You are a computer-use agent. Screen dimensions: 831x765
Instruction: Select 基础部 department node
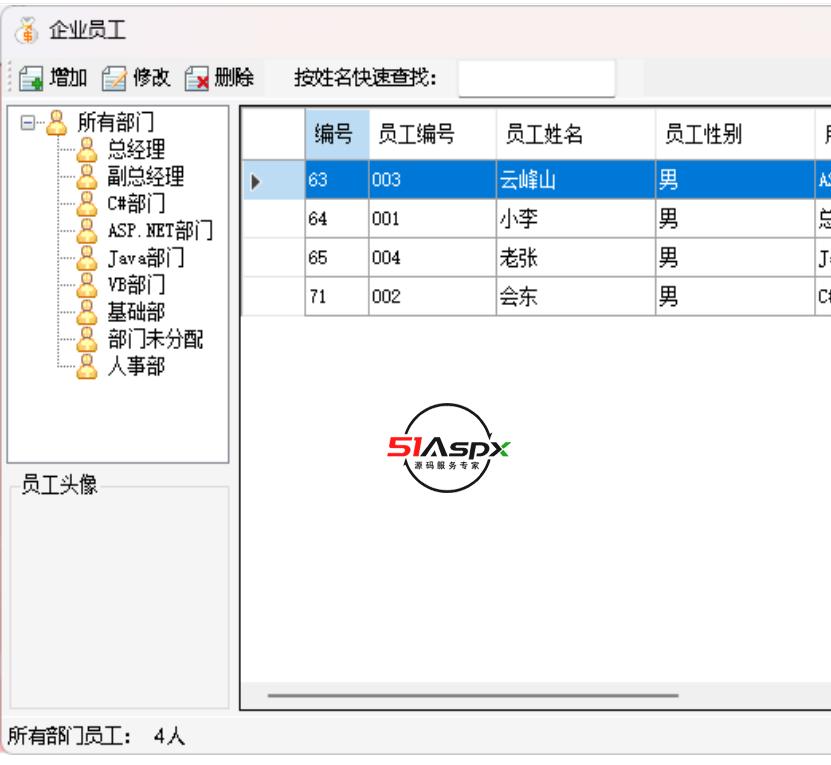click(x=136, y=312)
